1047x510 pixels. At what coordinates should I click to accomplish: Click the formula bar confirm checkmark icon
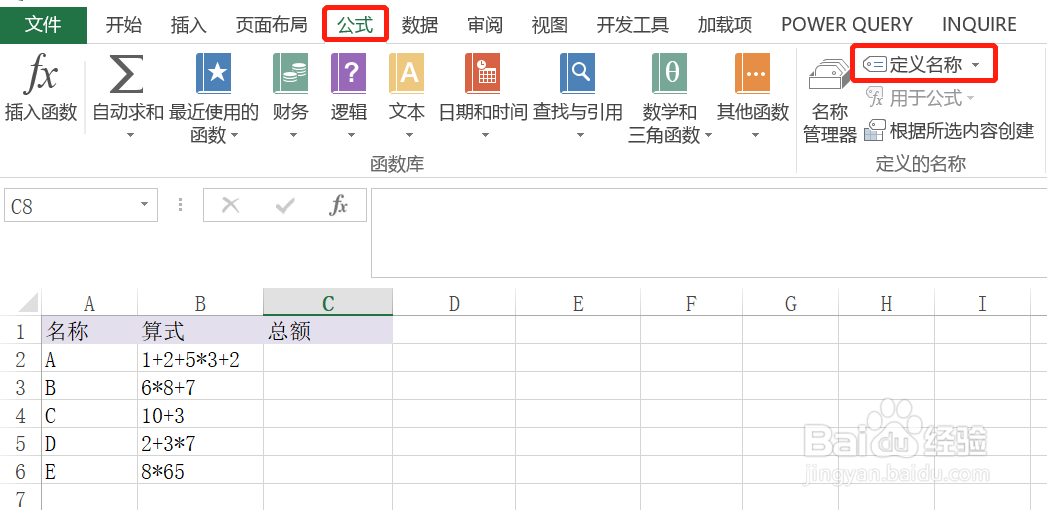point(285,206)
